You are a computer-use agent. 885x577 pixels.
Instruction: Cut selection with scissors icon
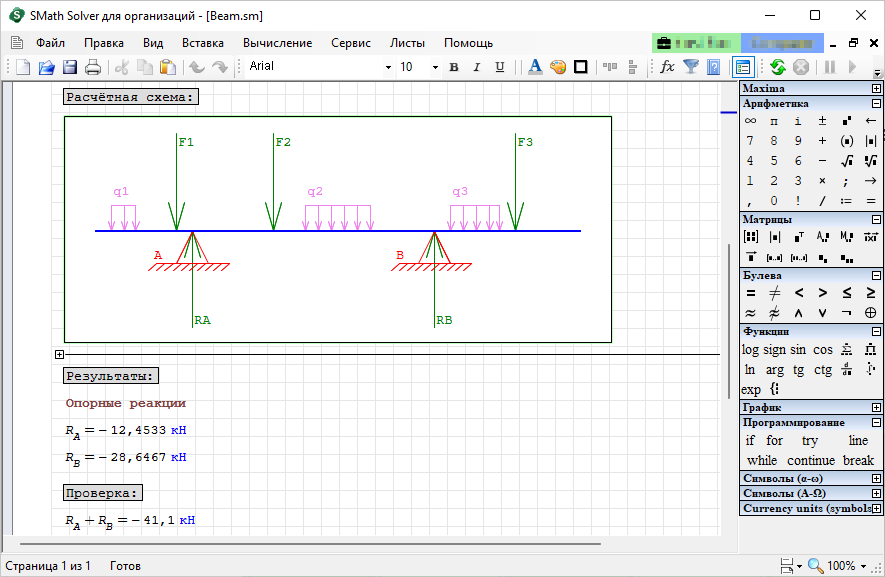(121, 67)
